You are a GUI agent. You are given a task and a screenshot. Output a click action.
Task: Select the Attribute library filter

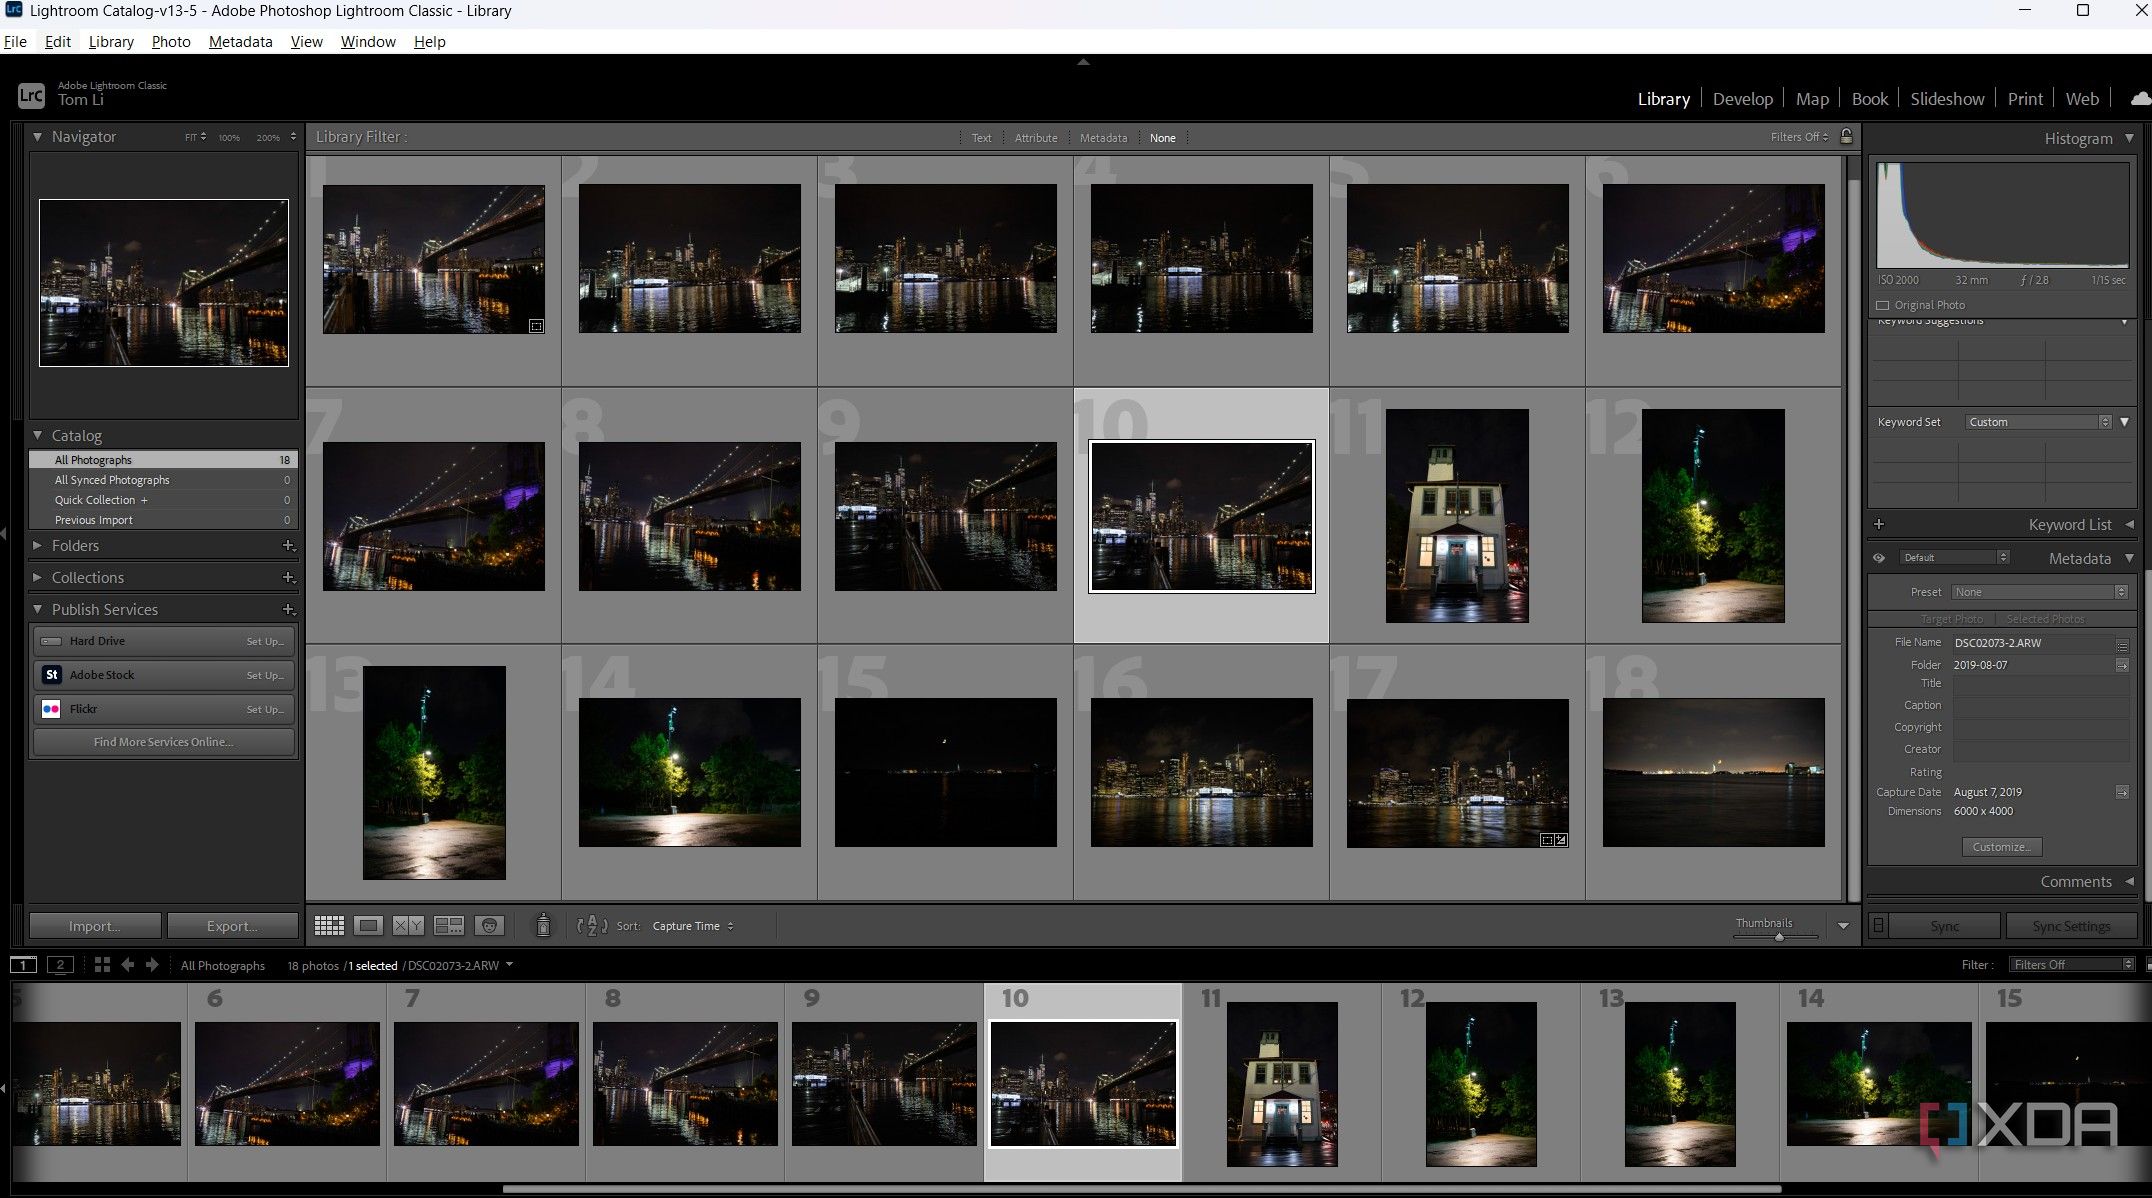pos(1036,138)
